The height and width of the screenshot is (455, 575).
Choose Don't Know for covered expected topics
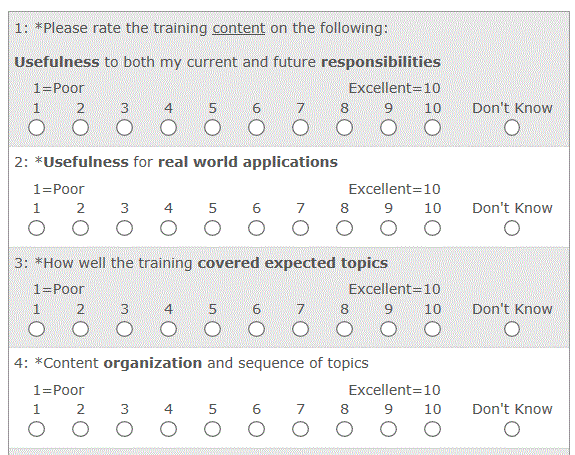(x=512, y=329)
